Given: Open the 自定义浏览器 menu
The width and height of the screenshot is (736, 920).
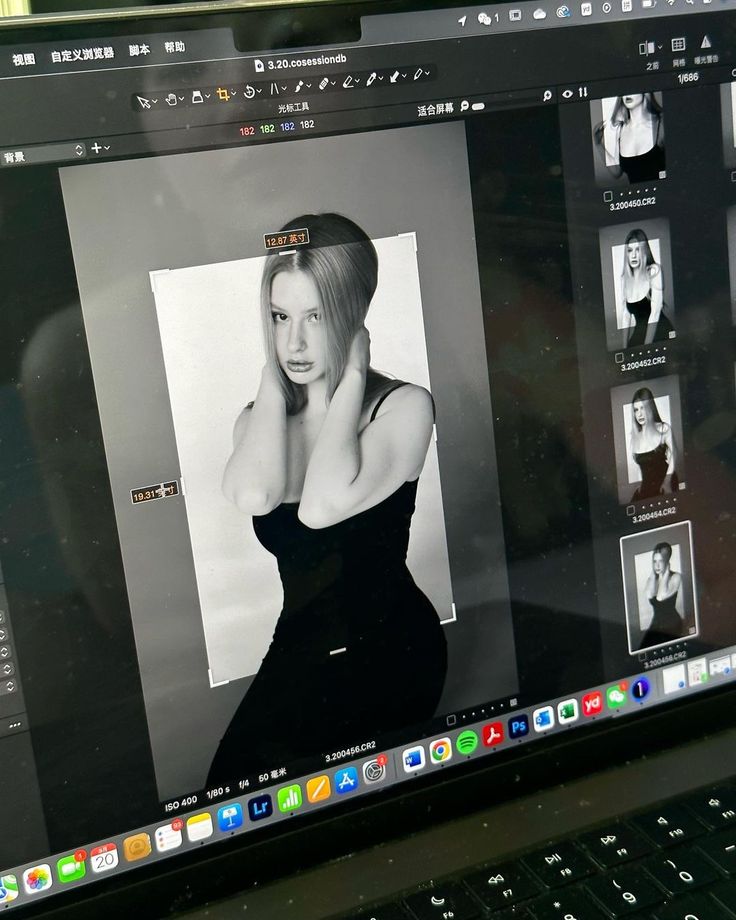Looking at the screenshot, I should click(82, 55).
